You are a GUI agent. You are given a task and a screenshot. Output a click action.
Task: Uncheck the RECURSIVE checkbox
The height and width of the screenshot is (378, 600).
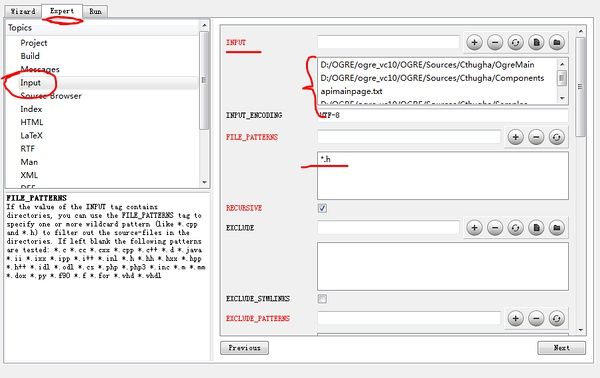pos(322,208)
